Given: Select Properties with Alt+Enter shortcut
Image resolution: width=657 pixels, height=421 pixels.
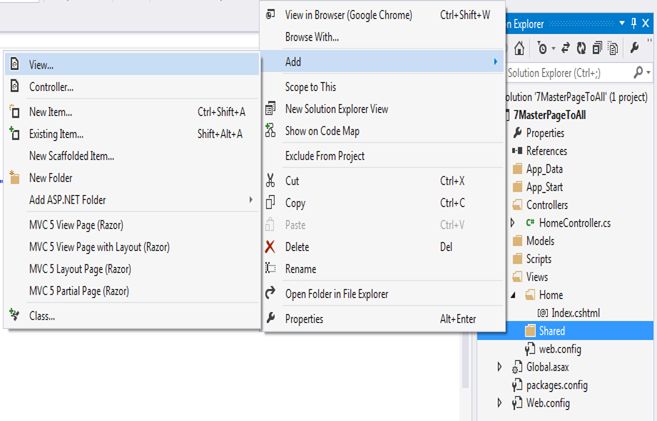Looking at the screenshot, I should click(x=383, y=319).
